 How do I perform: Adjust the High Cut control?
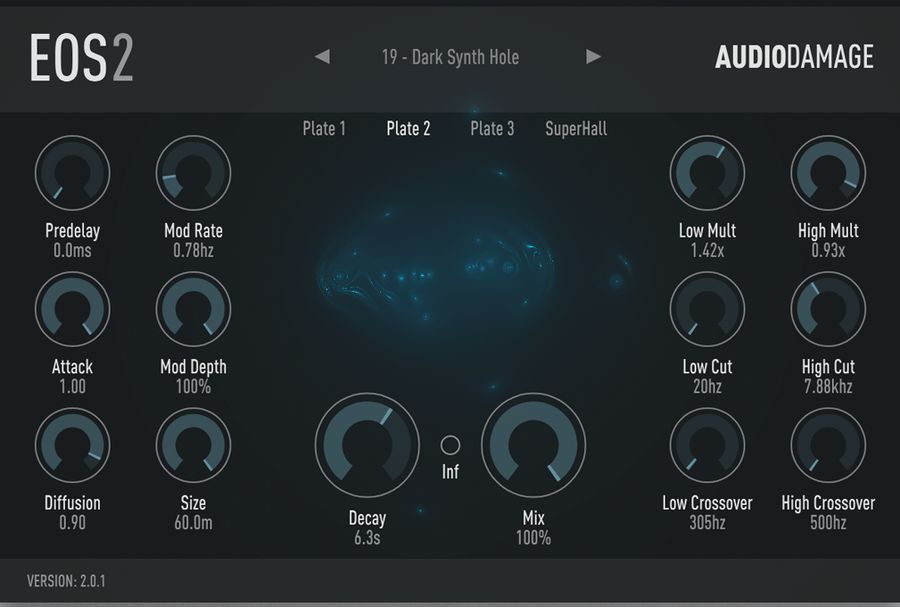(x=828, y=309)
